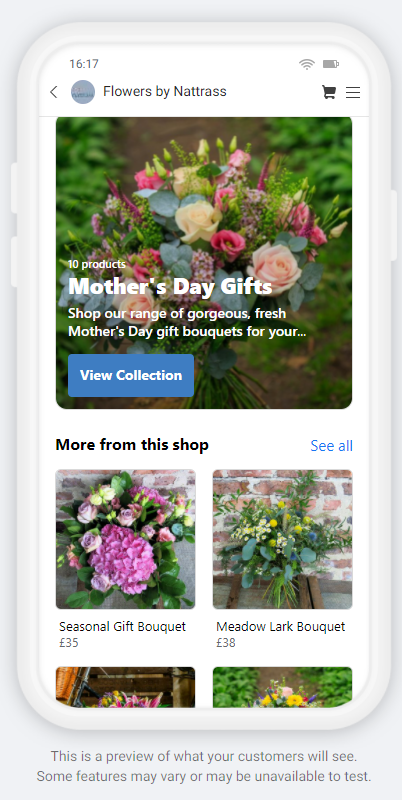402x800 pixels.
Task: Open the Meadow Lark Bouquet image
Action: click(283, 539)
